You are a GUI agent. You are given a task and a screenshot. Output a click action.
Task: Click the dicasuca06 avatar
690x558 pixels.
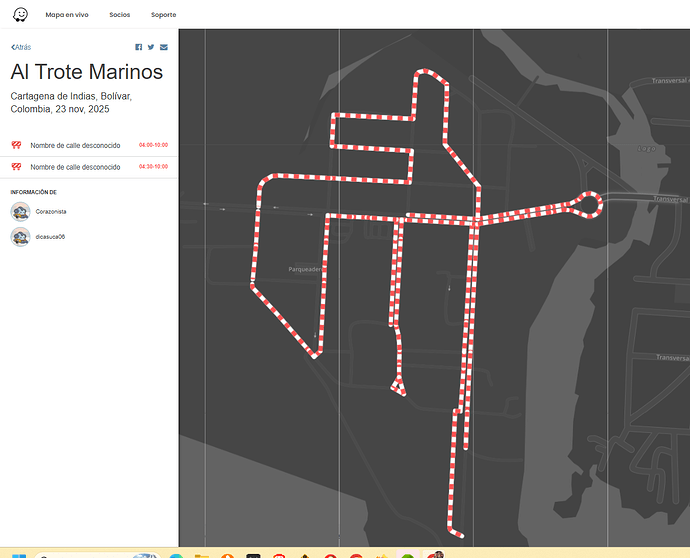(x=20, y=237)
